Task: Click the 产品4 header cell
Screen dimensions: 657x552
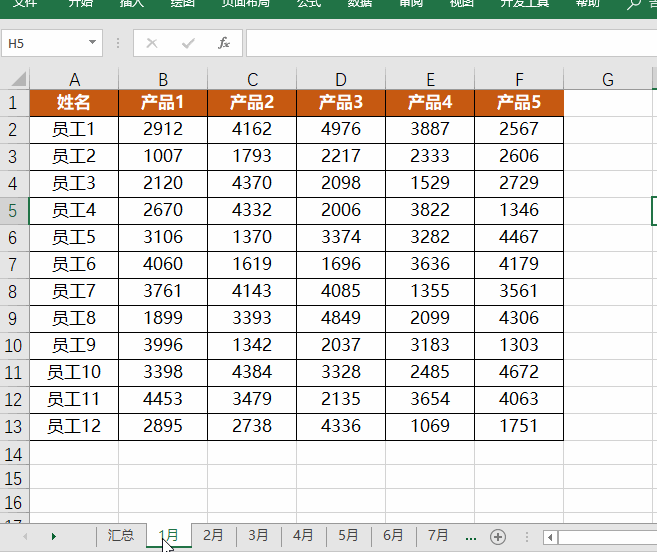Action: pos(430,103)
